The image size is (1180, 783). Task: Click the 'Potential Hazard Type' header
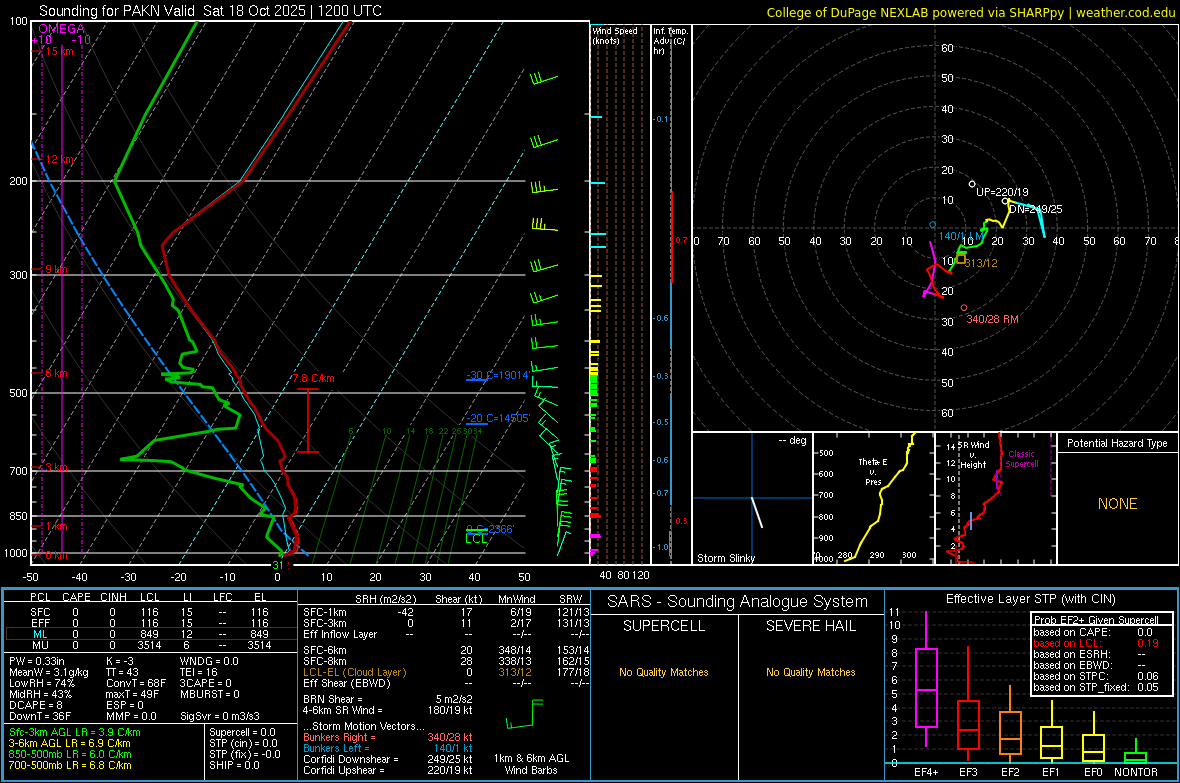point(1117,443)
